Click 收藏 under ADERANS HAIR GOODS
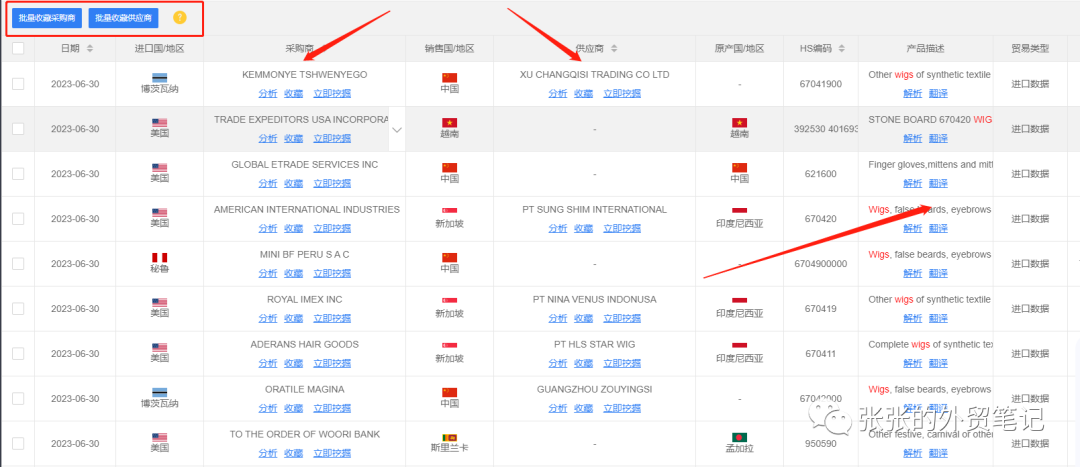1080x467 pixels. [293, 363]
